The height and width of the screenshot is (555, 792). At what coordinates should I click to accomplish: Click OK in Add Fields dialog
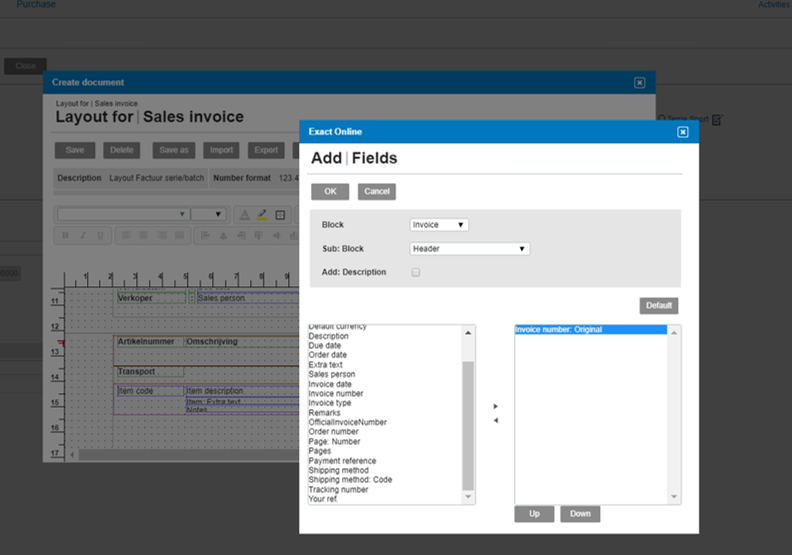click(330, 191)
